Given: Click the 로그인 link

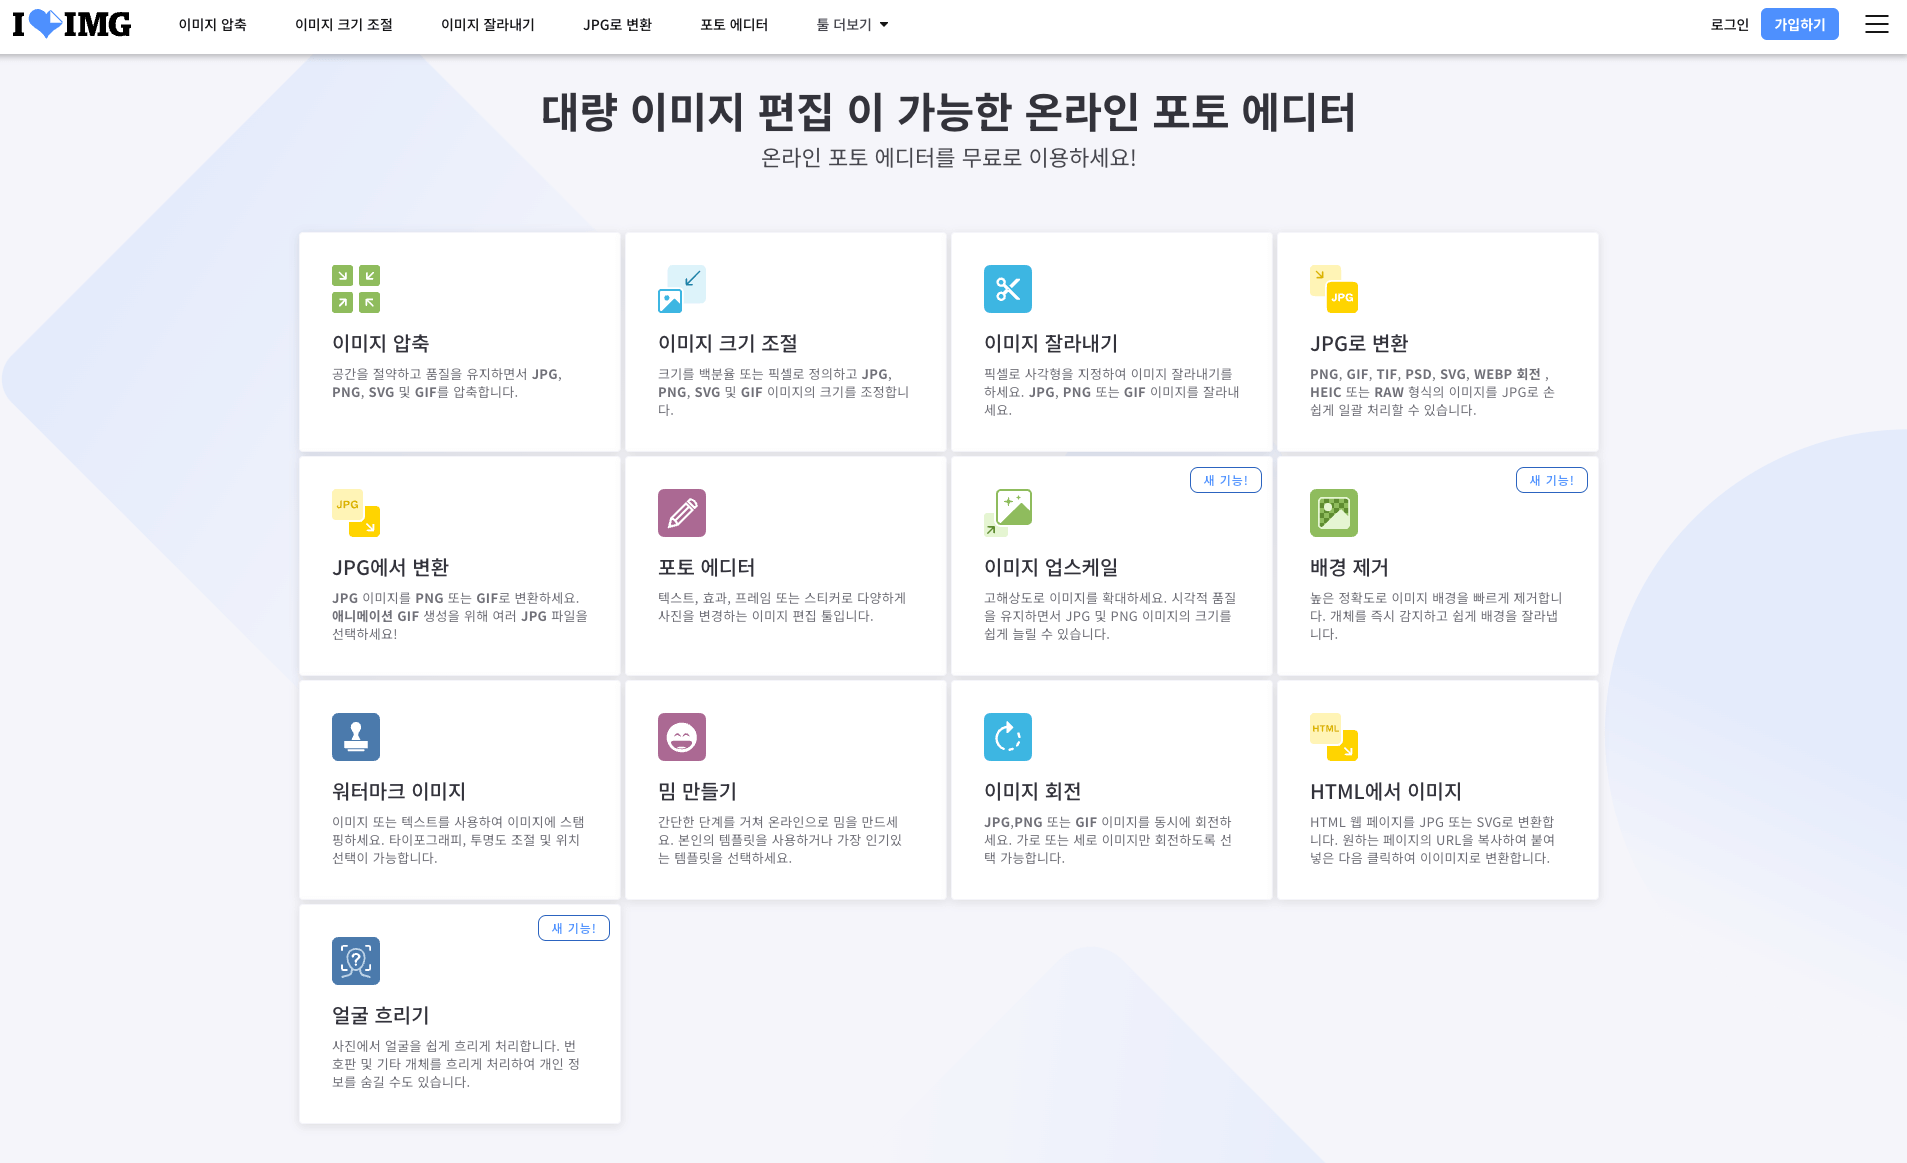Looking at the screenshot, I should tap(1729, 24).
